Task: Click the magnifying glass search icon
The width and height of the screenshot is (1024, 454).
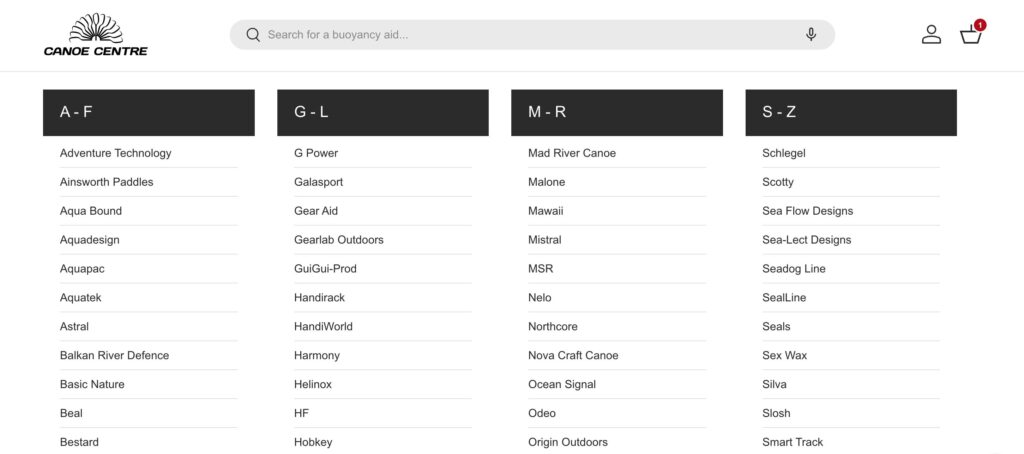Action: (253, 35)
